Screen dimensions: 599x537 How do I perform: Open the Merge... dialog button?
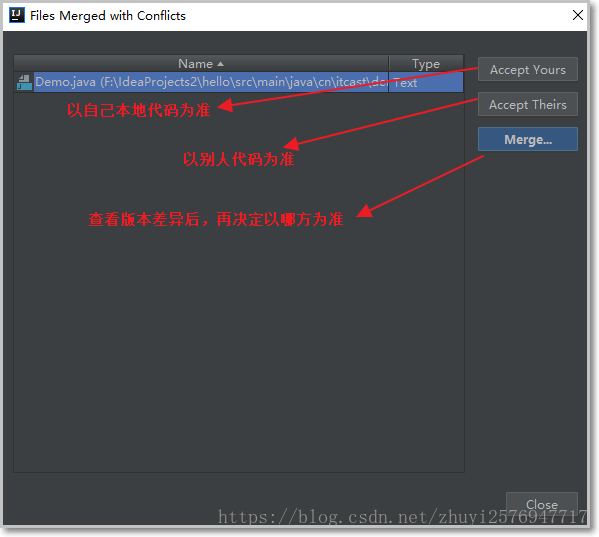pos(528,139)
